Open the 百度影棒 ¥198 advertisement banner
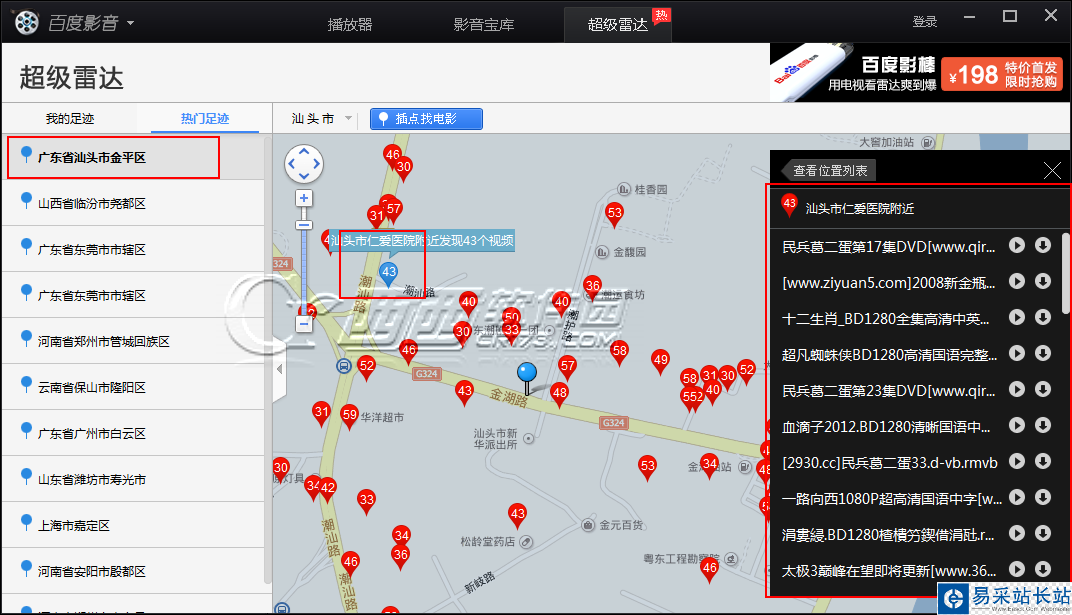1072x615 pixels. click(920, 72)
